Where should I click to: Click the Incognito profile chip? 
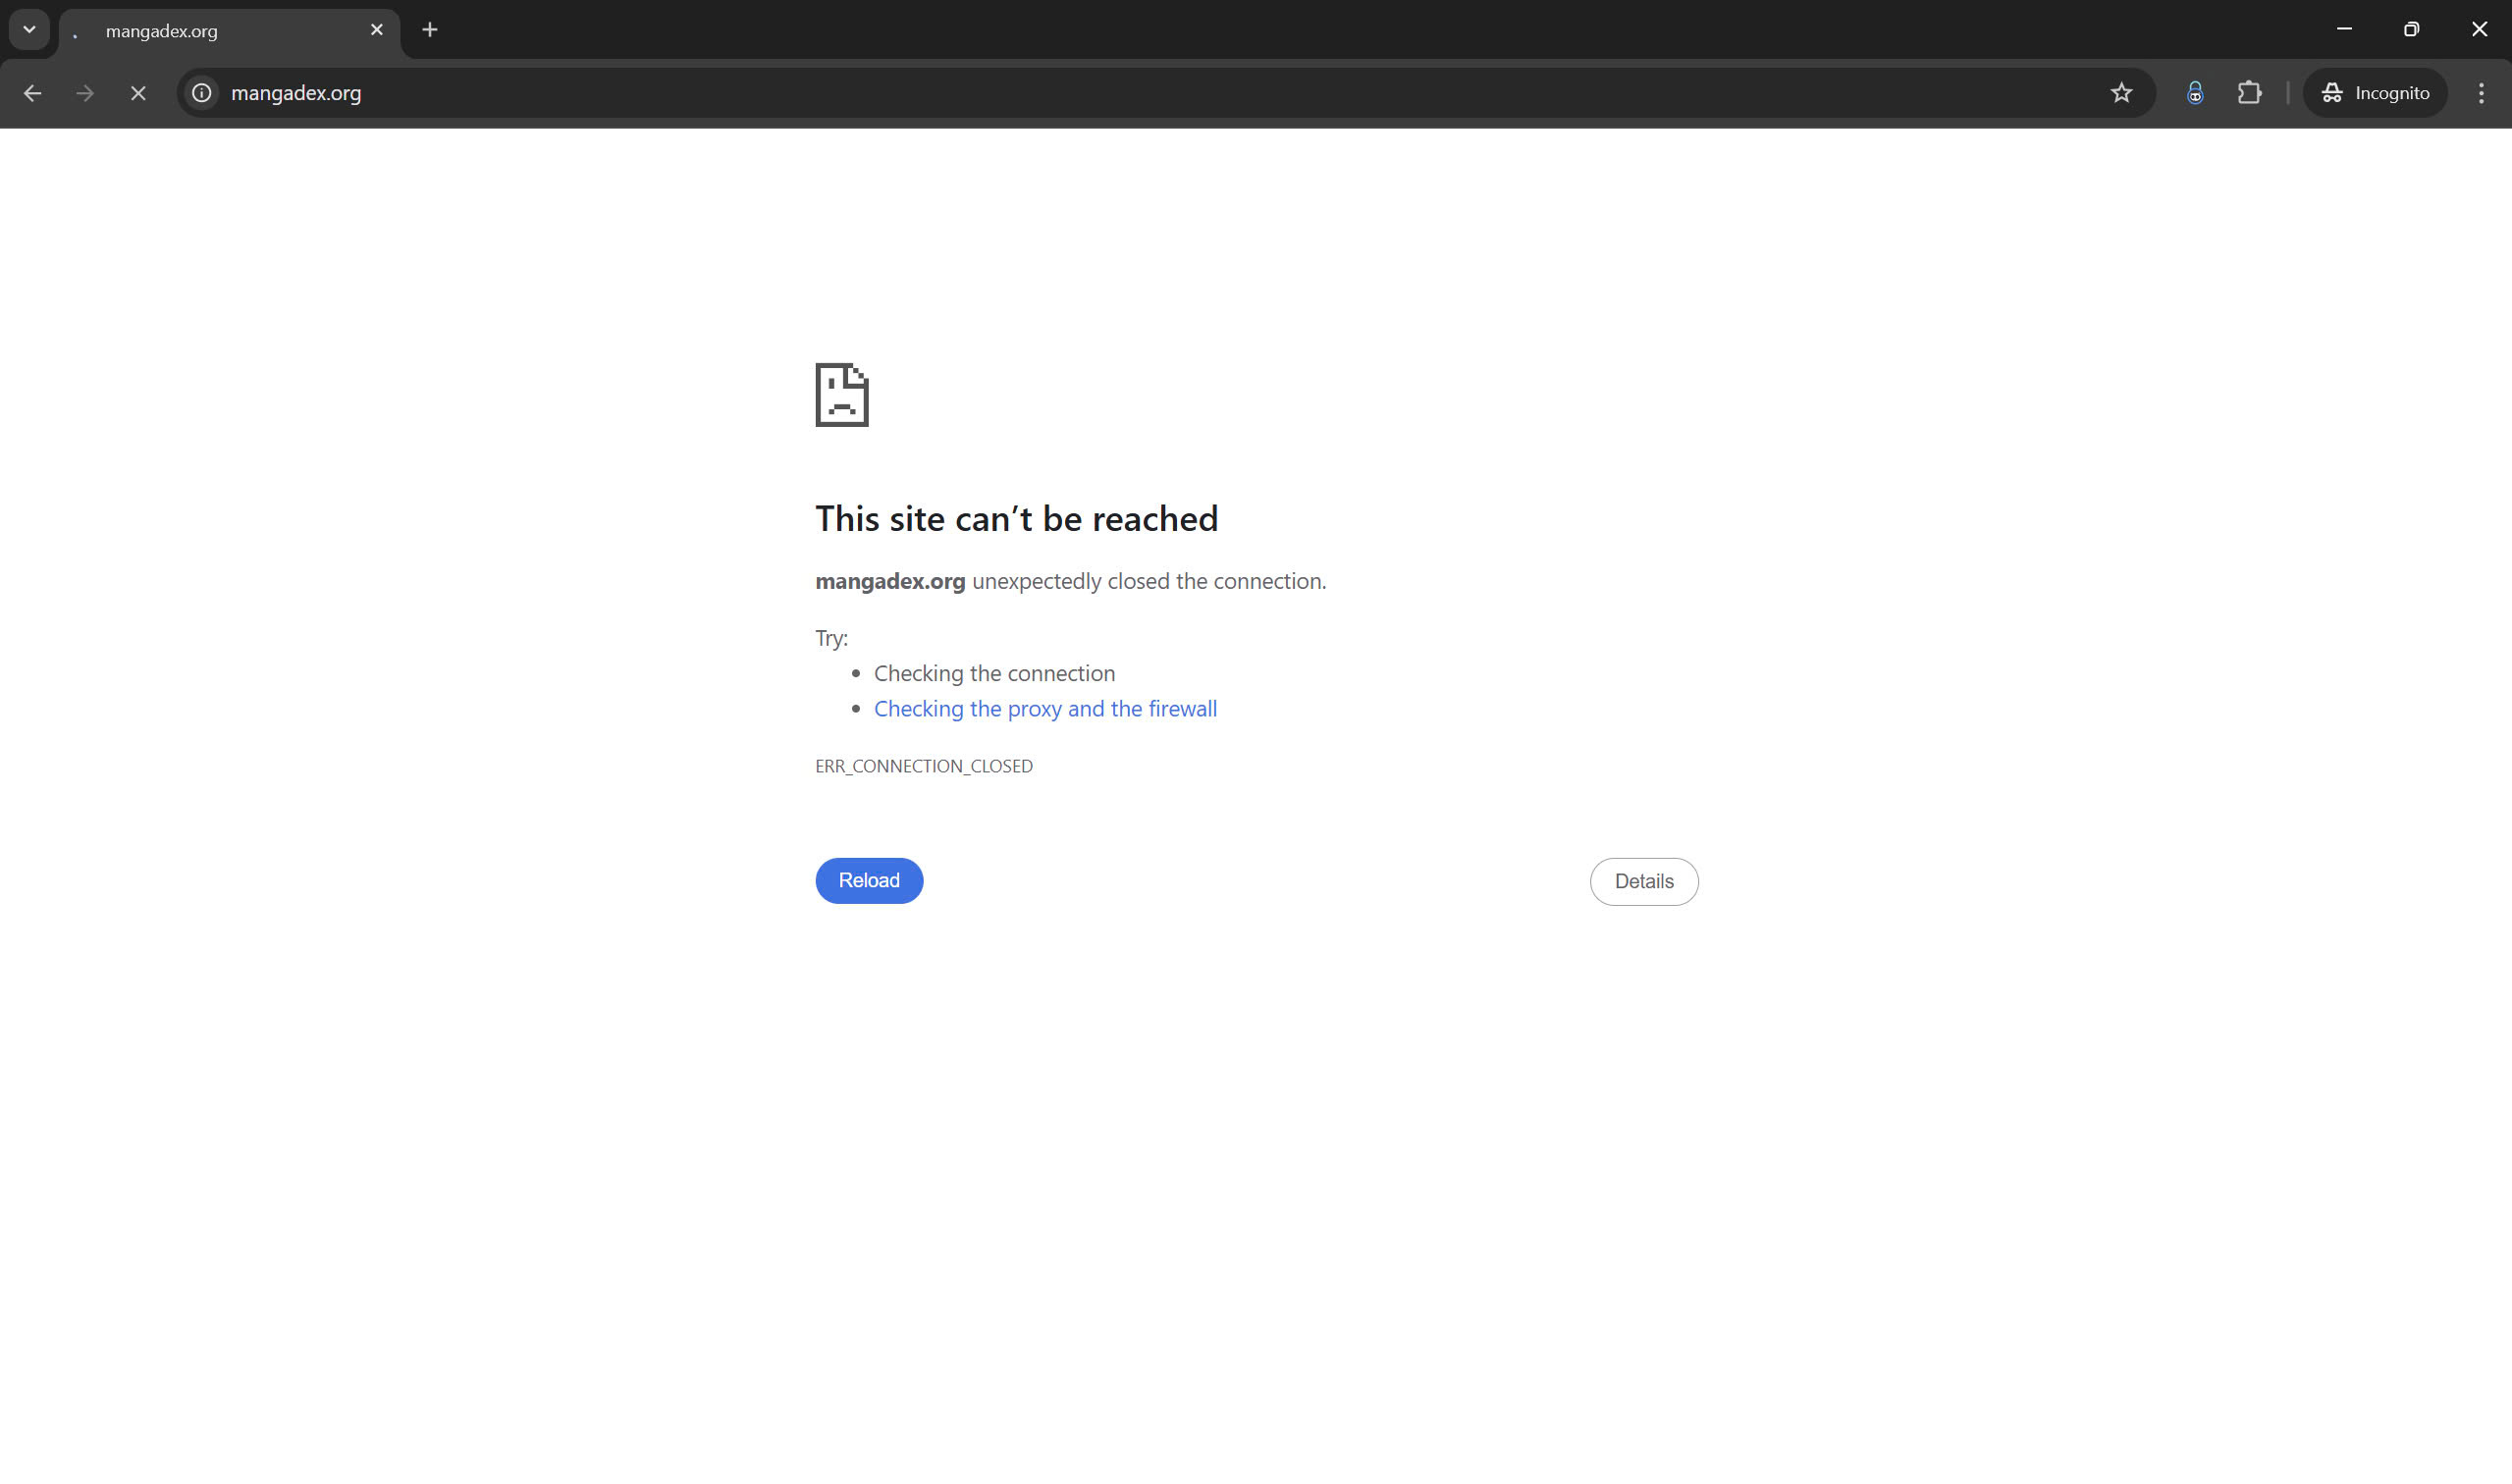pyautogui.click(x=2375, y=93)
